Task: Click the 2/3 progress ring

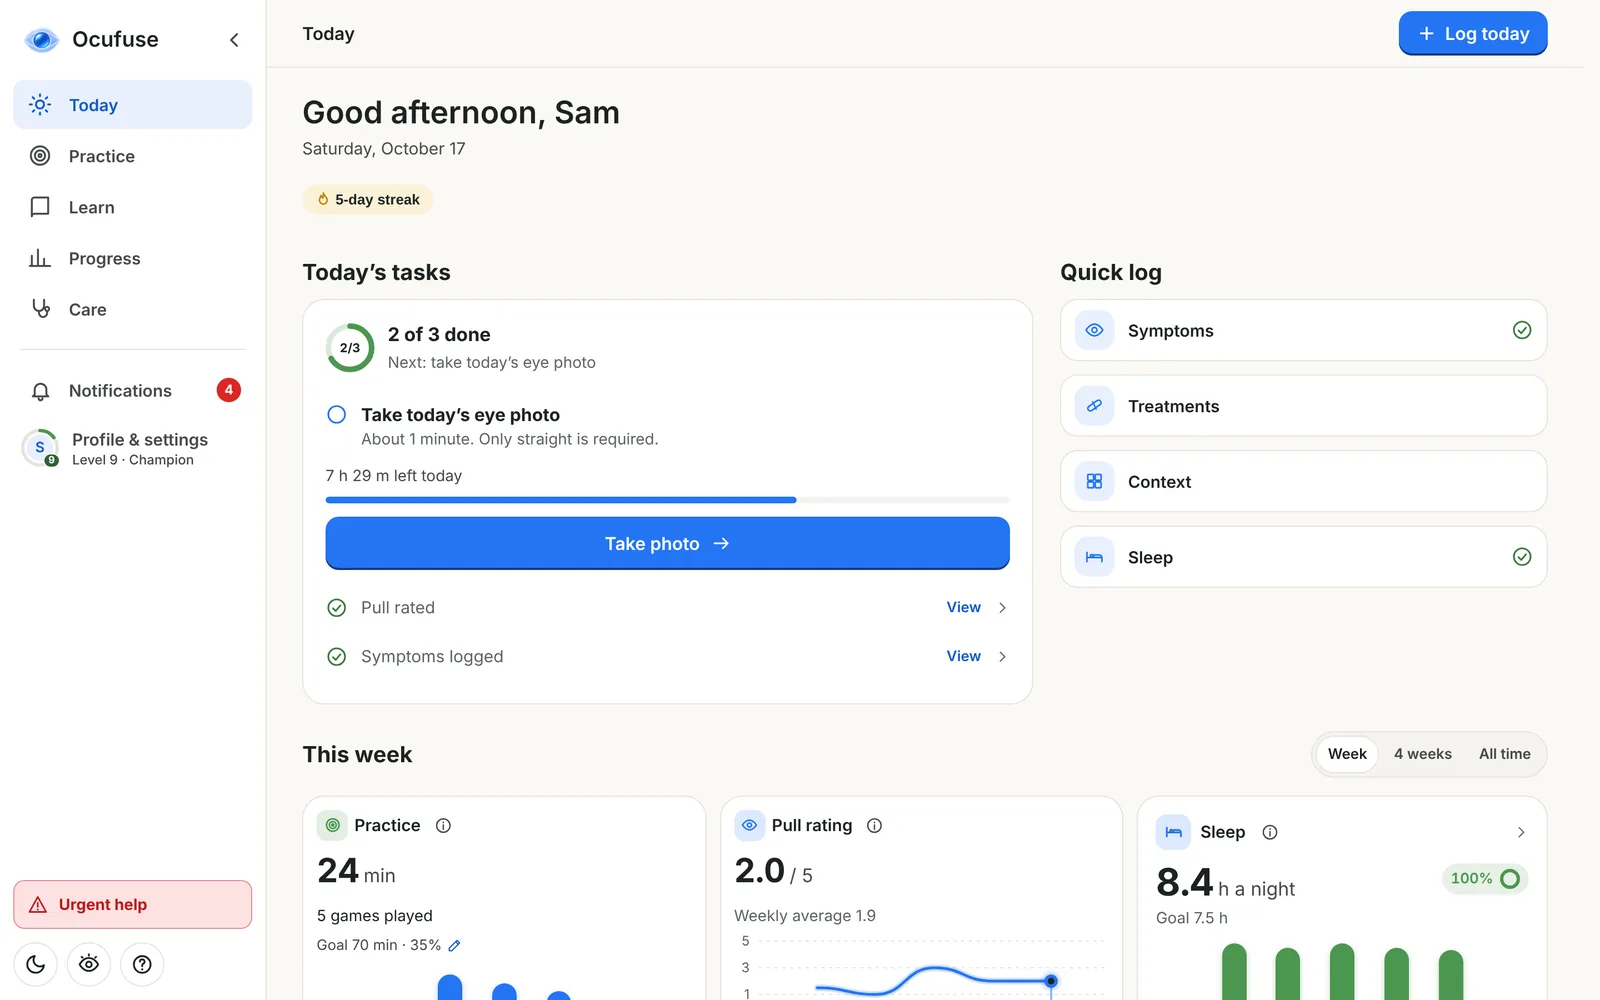Action: pyautogui.click(x=350, y=348)
